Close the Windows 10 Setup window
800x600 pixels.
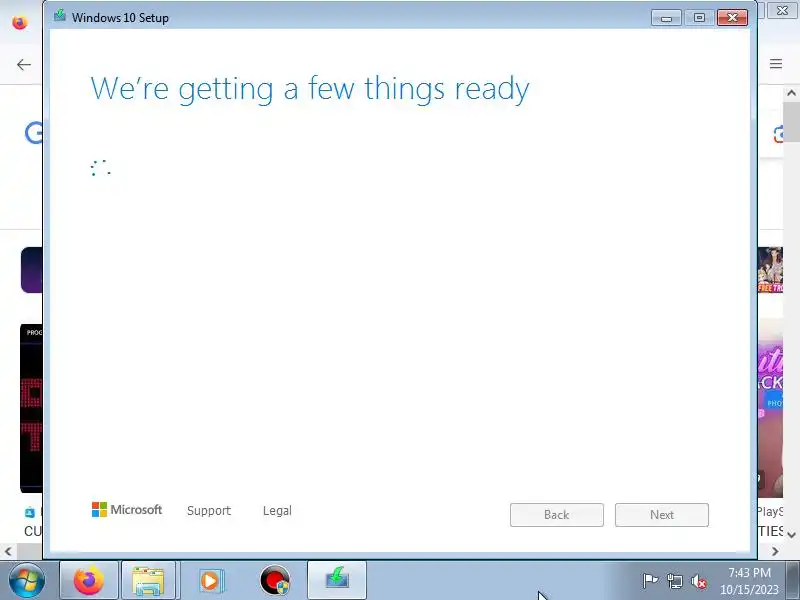[x=732, y=18]
